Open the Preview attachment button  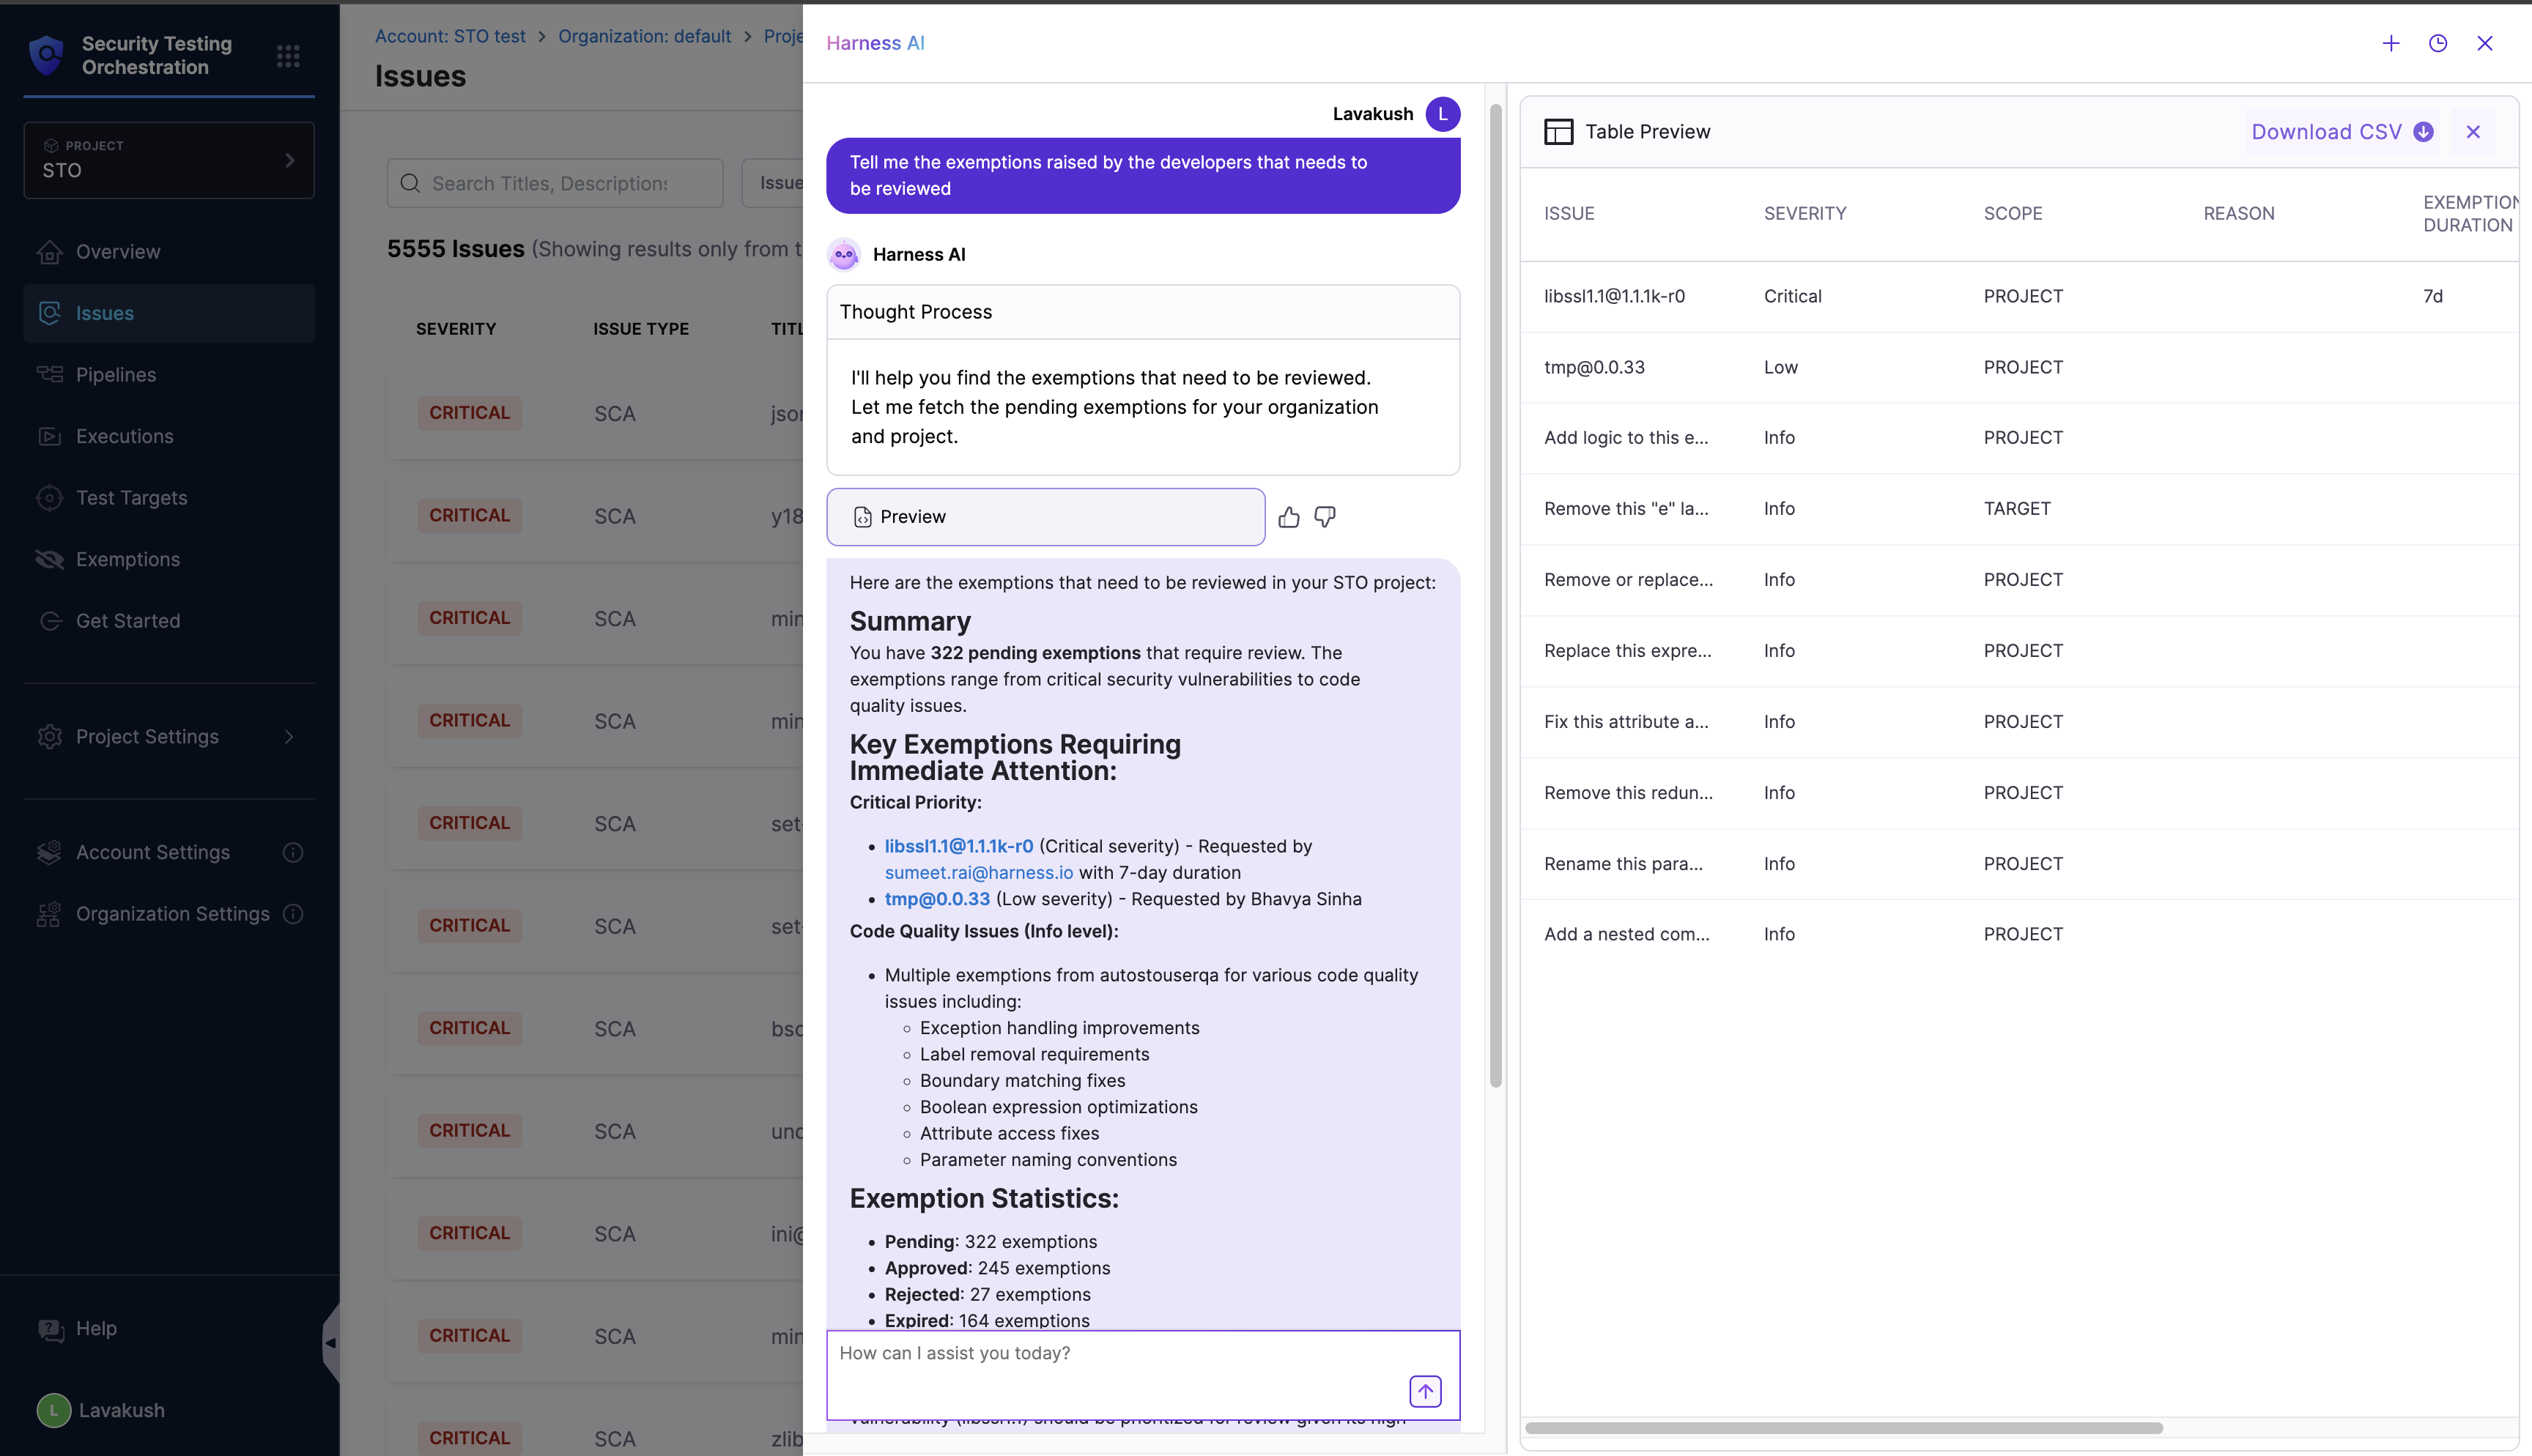tap(1045, 517)
